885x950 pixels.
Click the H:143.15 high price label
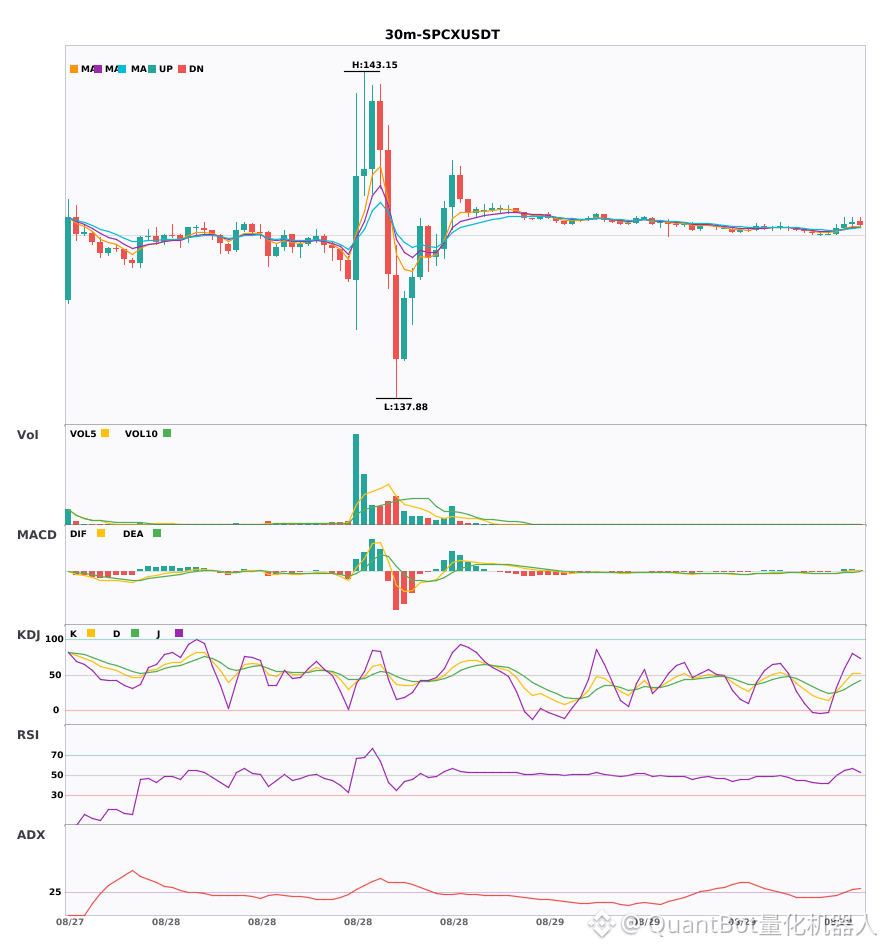tap(375, 65)
